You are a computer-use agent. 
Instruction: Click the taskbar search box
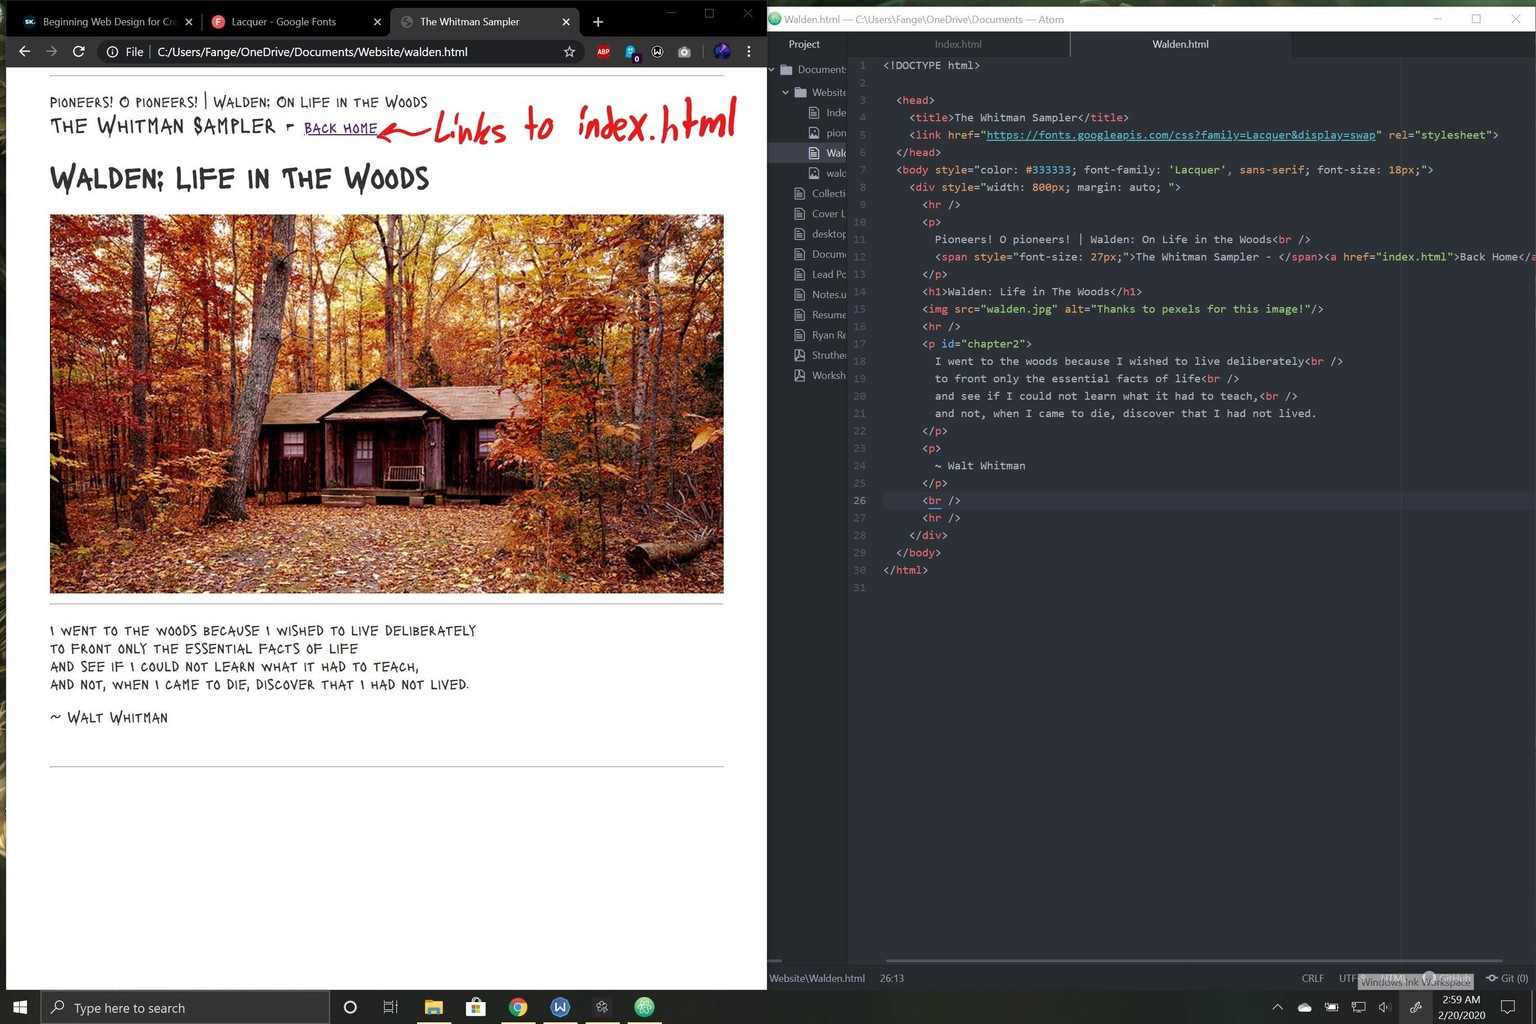coord(185,1007)
